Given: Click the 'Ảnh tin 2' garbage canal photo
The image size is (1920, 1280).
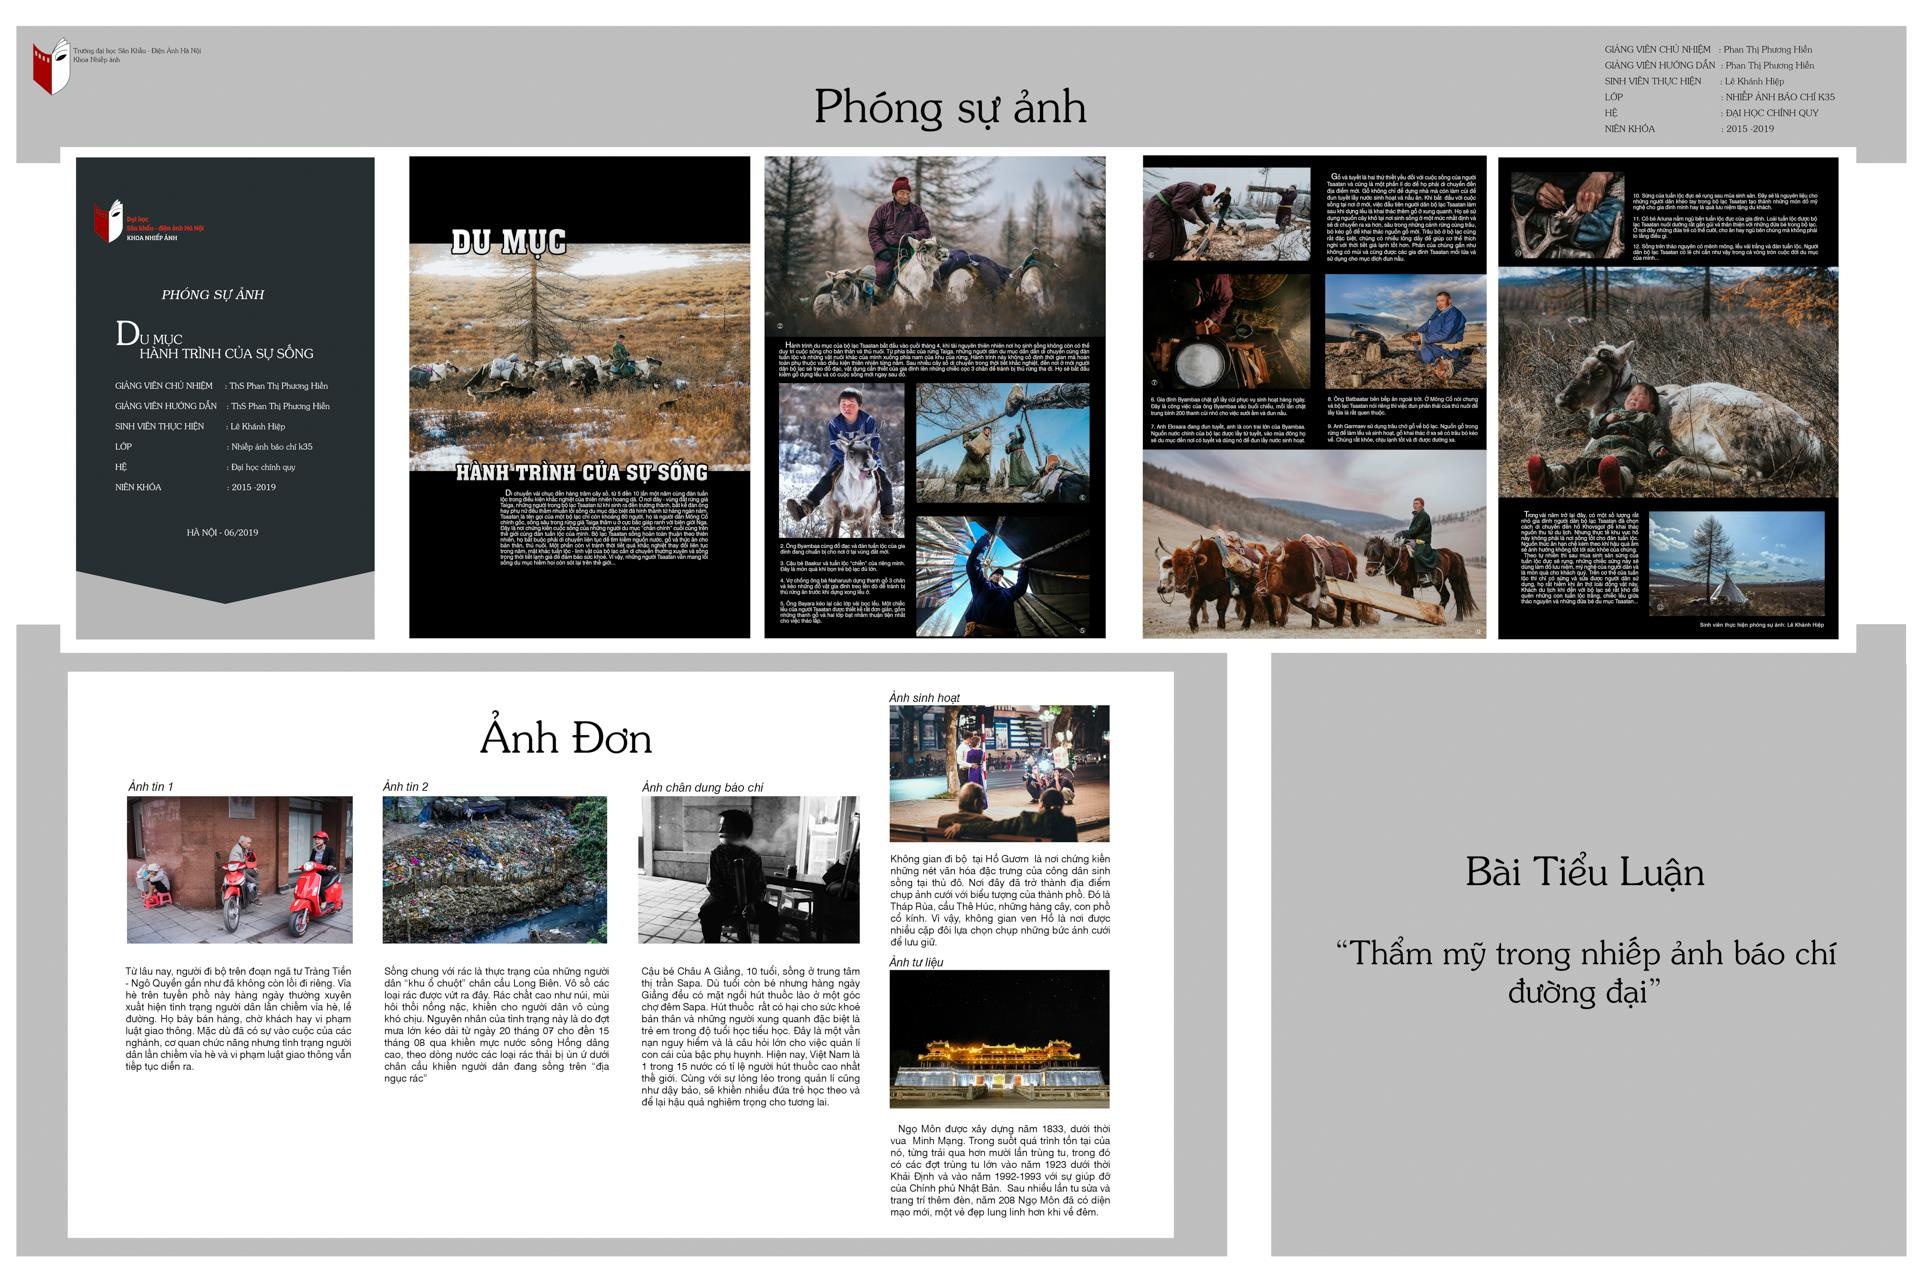Looking at the screenshot, I should pyautogui.click(x=494, y=869).
